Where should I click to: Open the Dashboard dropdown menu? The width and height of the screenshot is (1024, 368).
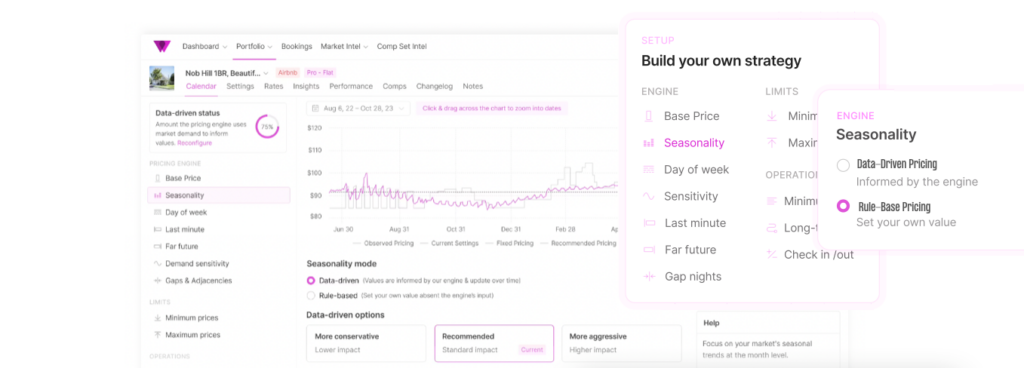point(204,46)
